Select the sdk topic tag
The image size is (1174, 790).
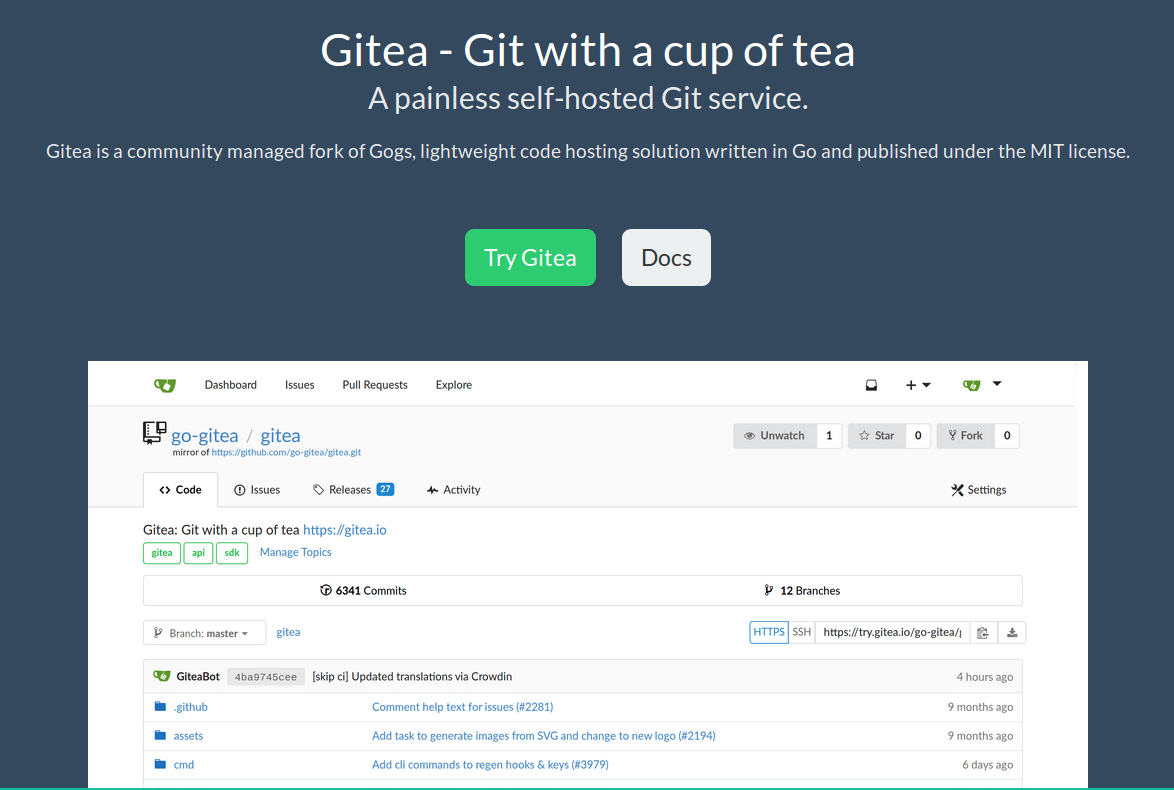pyautogui.click(x=232, y=553)
